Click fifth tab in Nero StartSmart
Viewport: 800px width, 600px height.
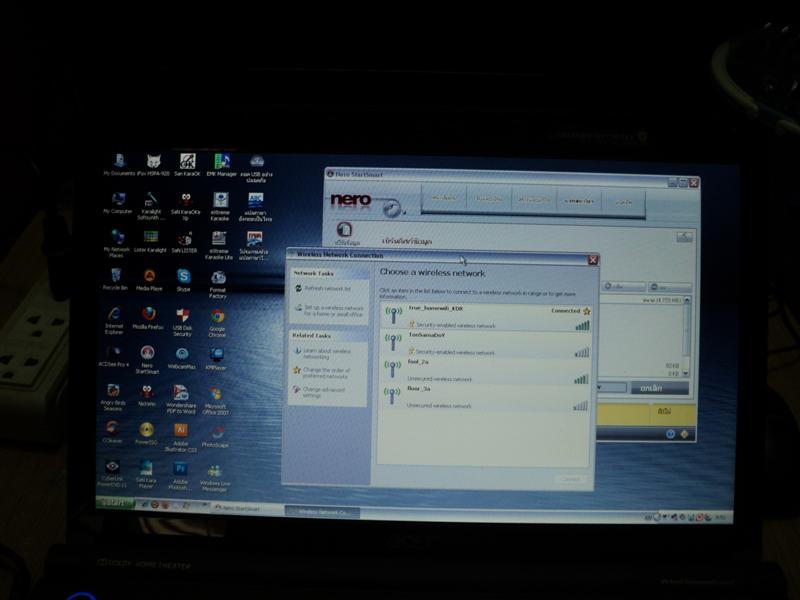623,202
